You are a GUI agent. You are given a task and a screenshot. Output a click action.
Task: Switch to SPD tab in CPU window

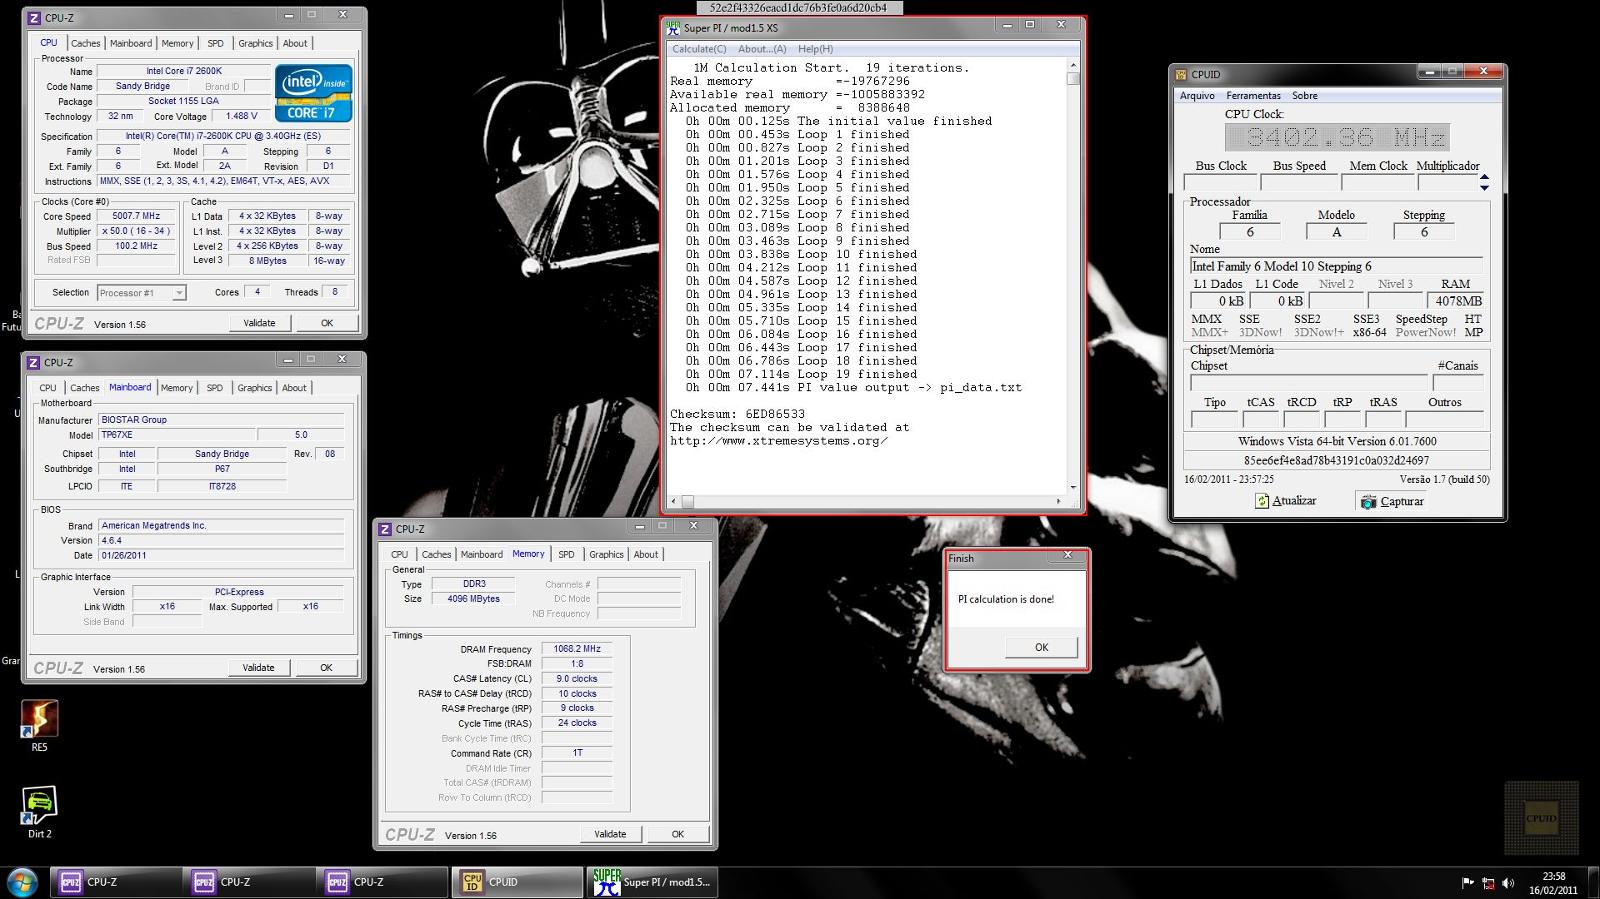tap(215, 43)
